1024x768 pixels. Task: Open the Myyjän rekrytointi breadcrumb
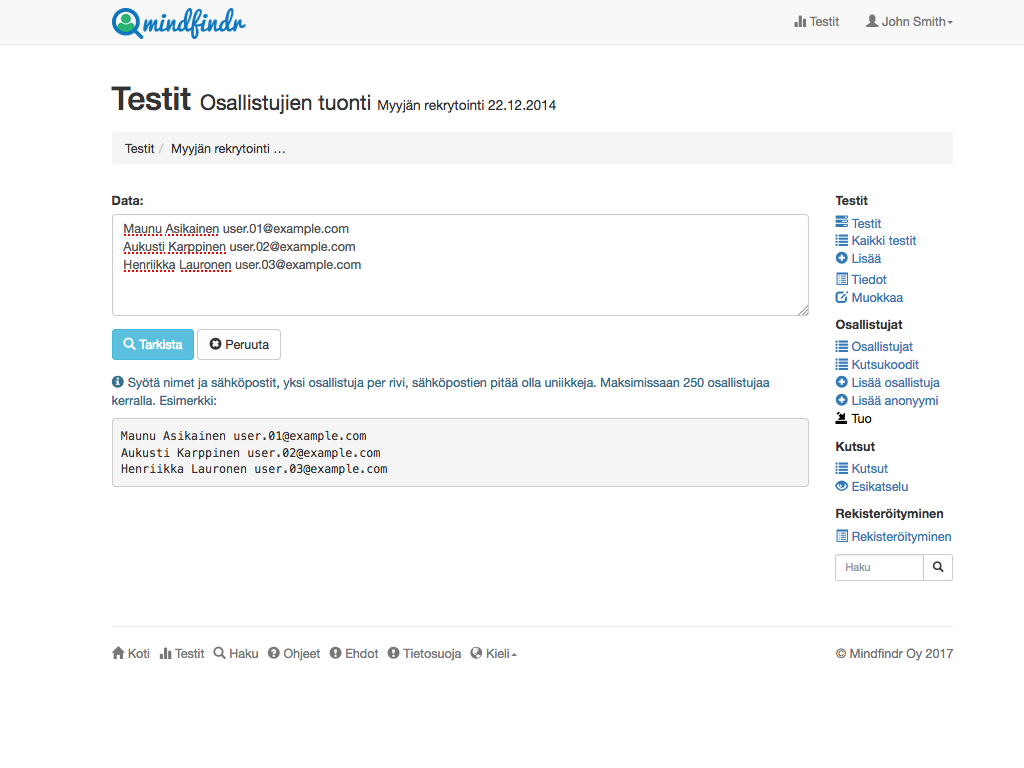(228, 148)
